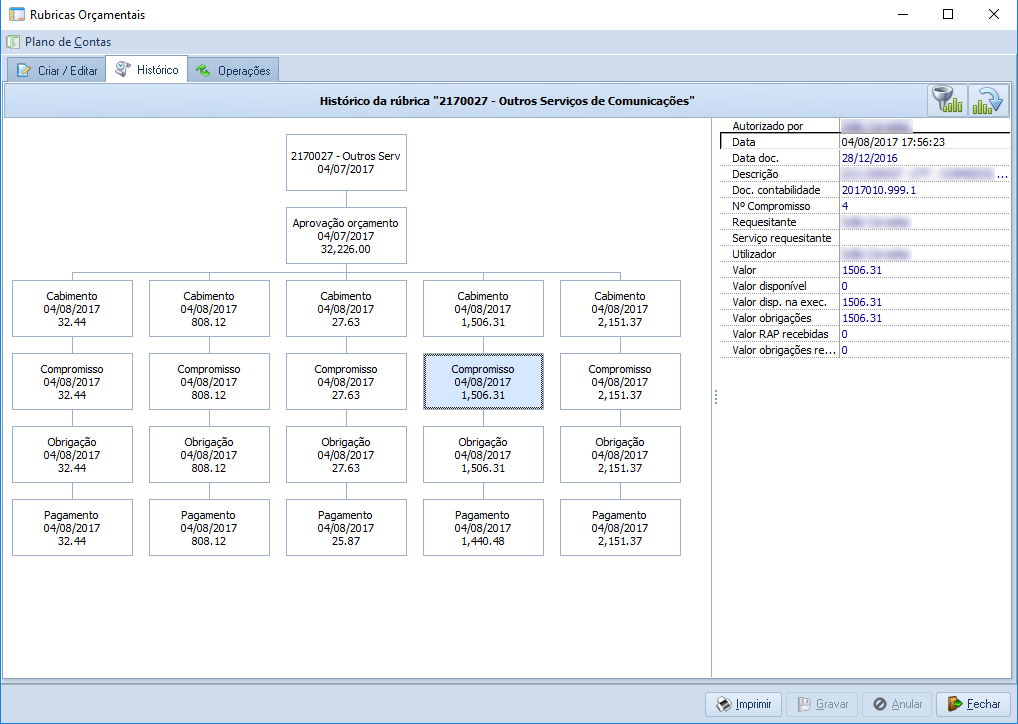Select the Obrigação node with value 32.44
This screenshot has height=724, width=1018.
click(72, 455)
